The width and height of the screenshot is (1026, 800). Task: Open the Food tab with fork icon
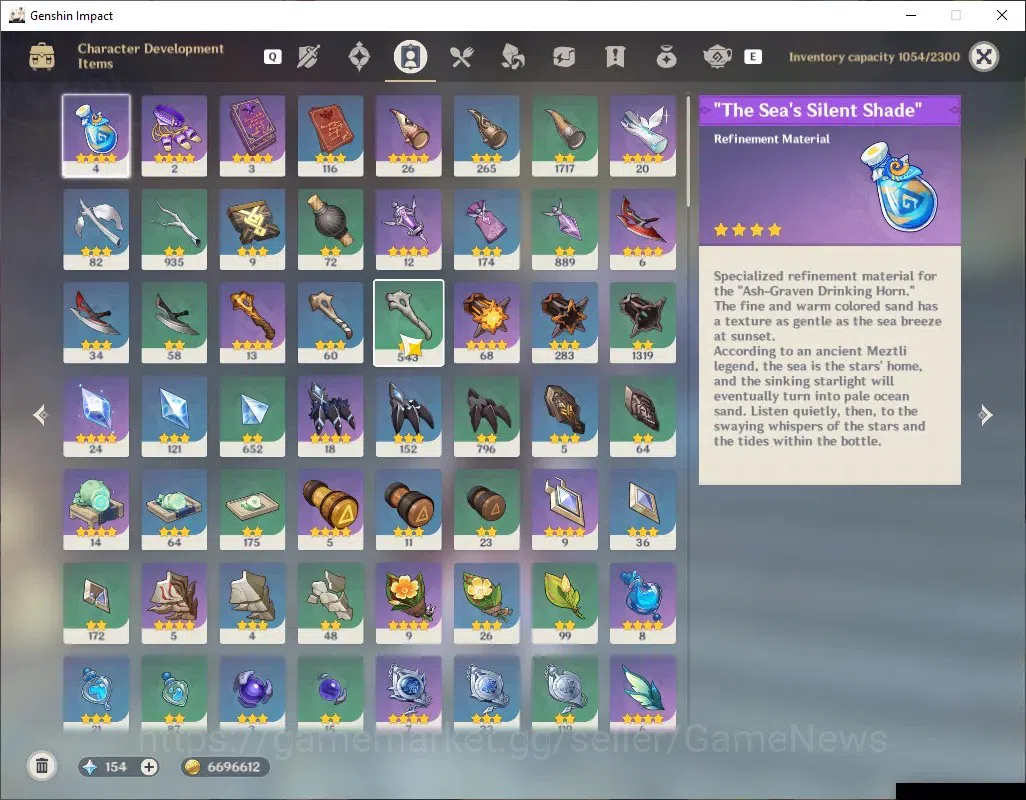click(x=461, y=57)
